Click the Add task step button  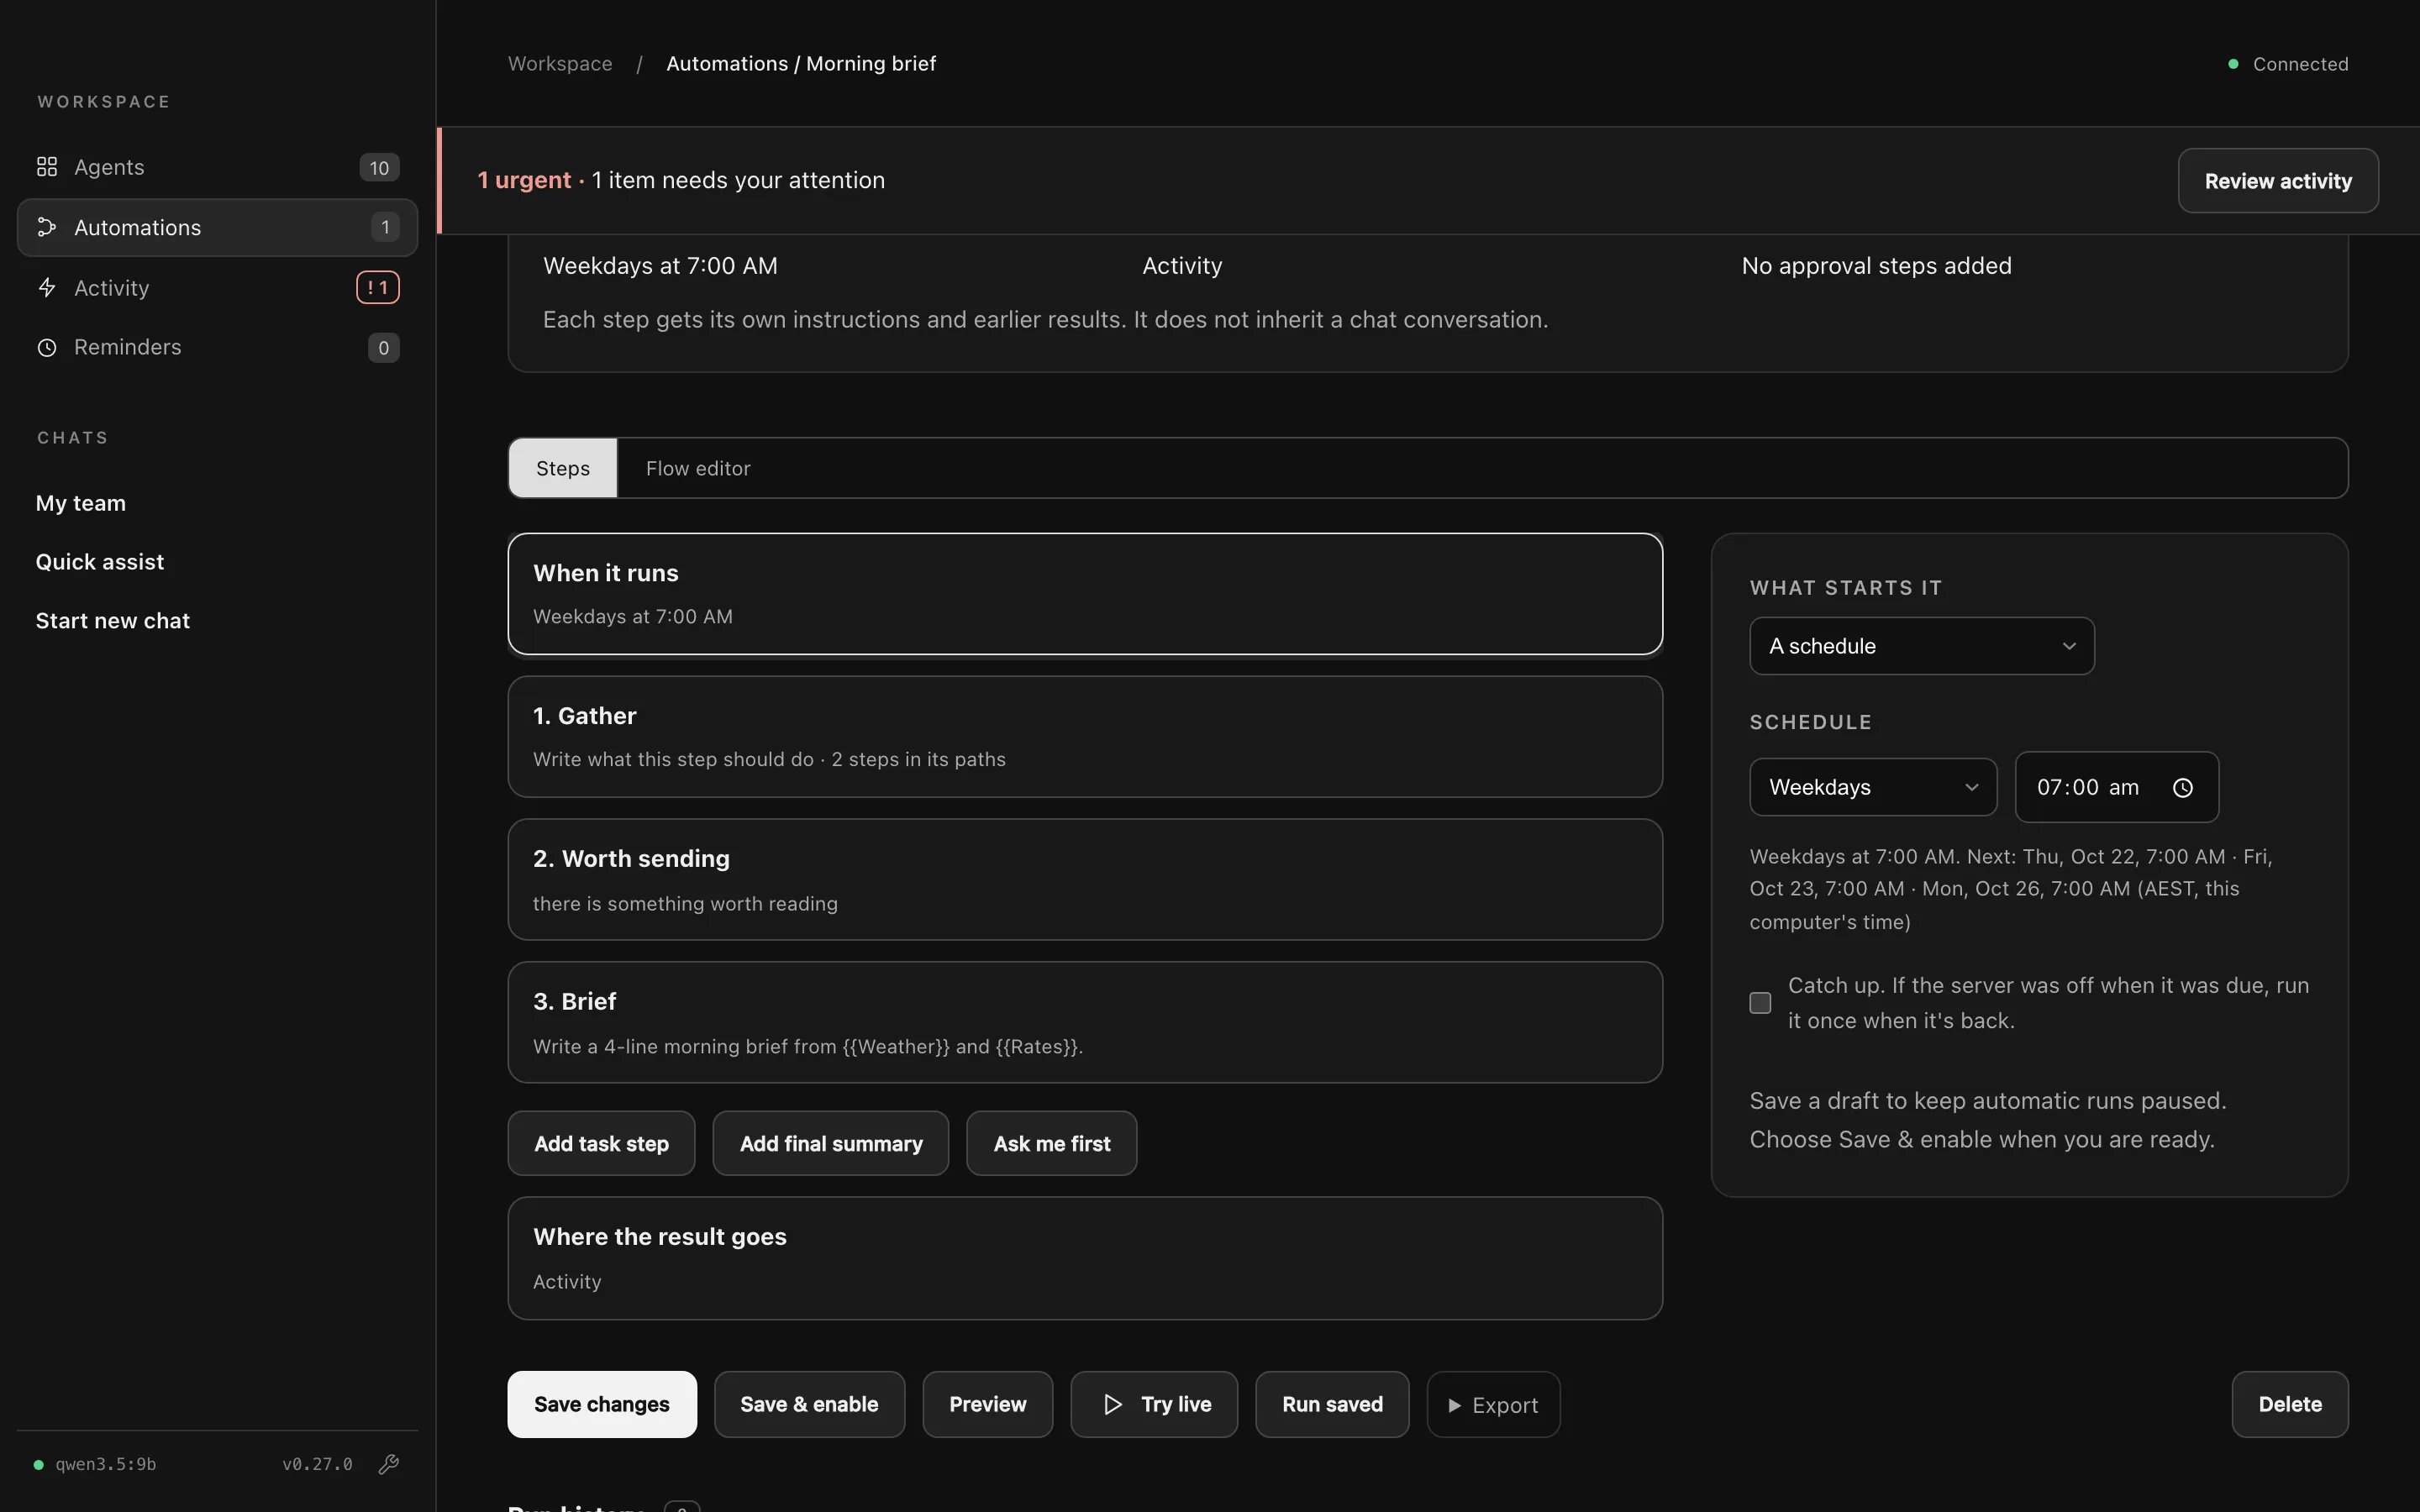tap(601, 1143)
